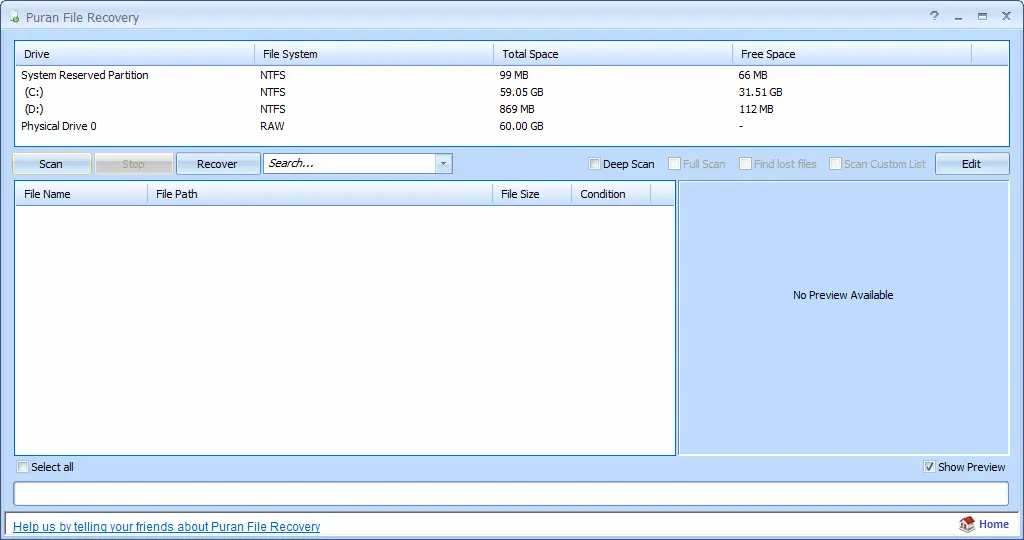Minimize the Puran File Recovery window

(959, 17)
